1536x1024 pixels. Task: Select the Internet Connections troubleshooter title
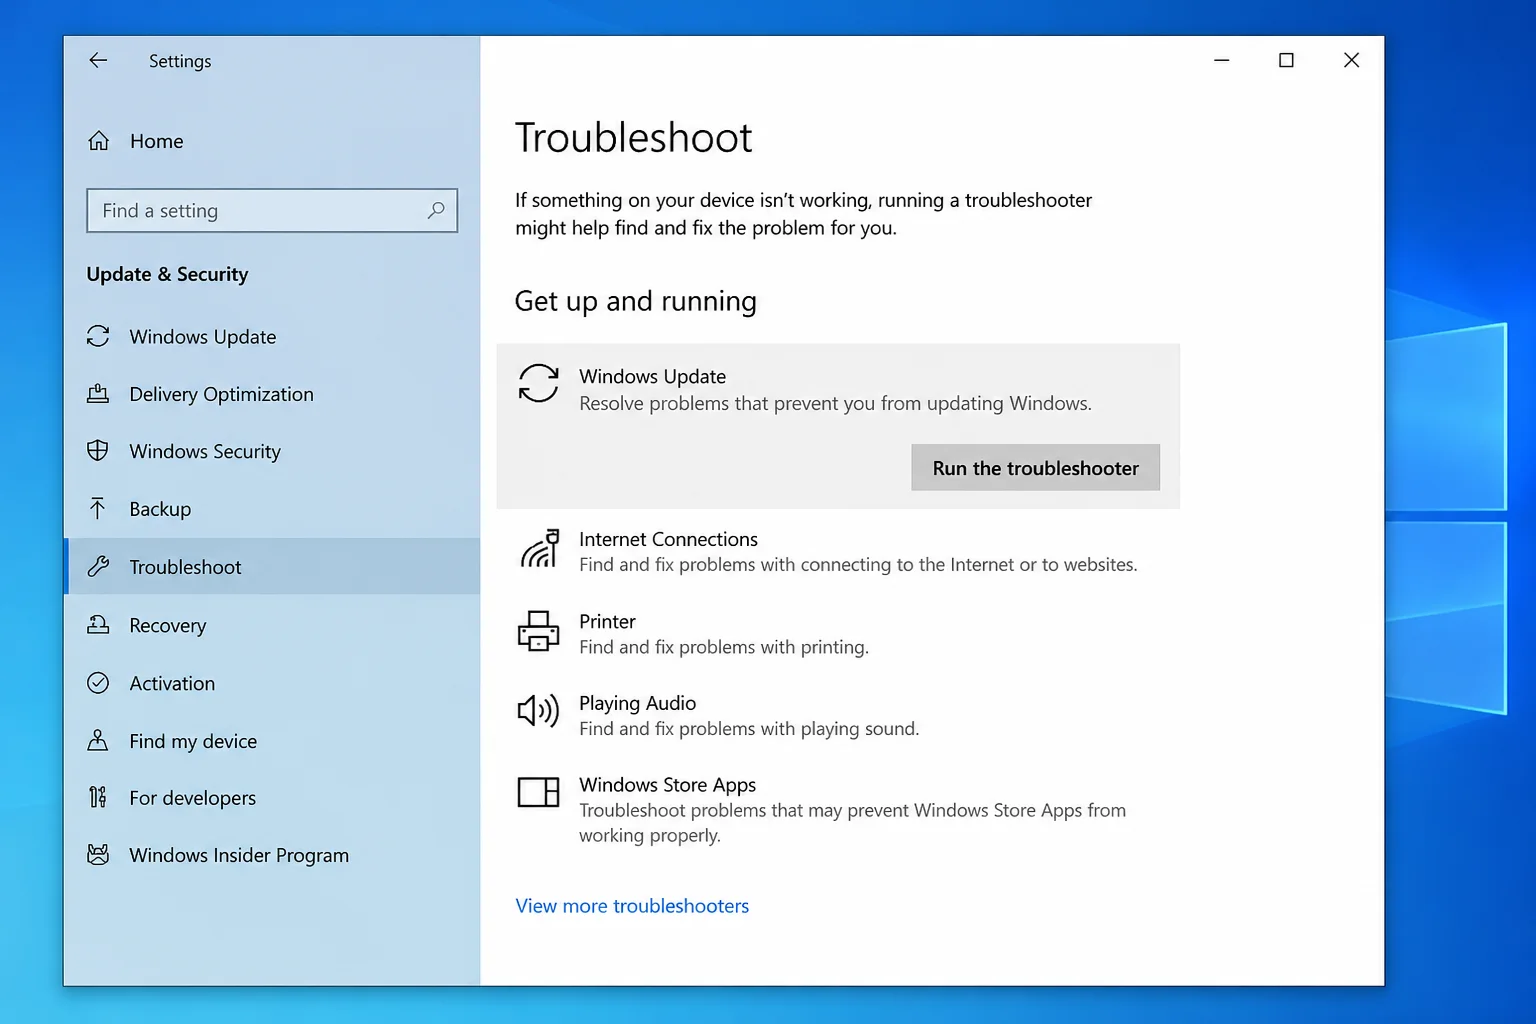click(668, 539)
